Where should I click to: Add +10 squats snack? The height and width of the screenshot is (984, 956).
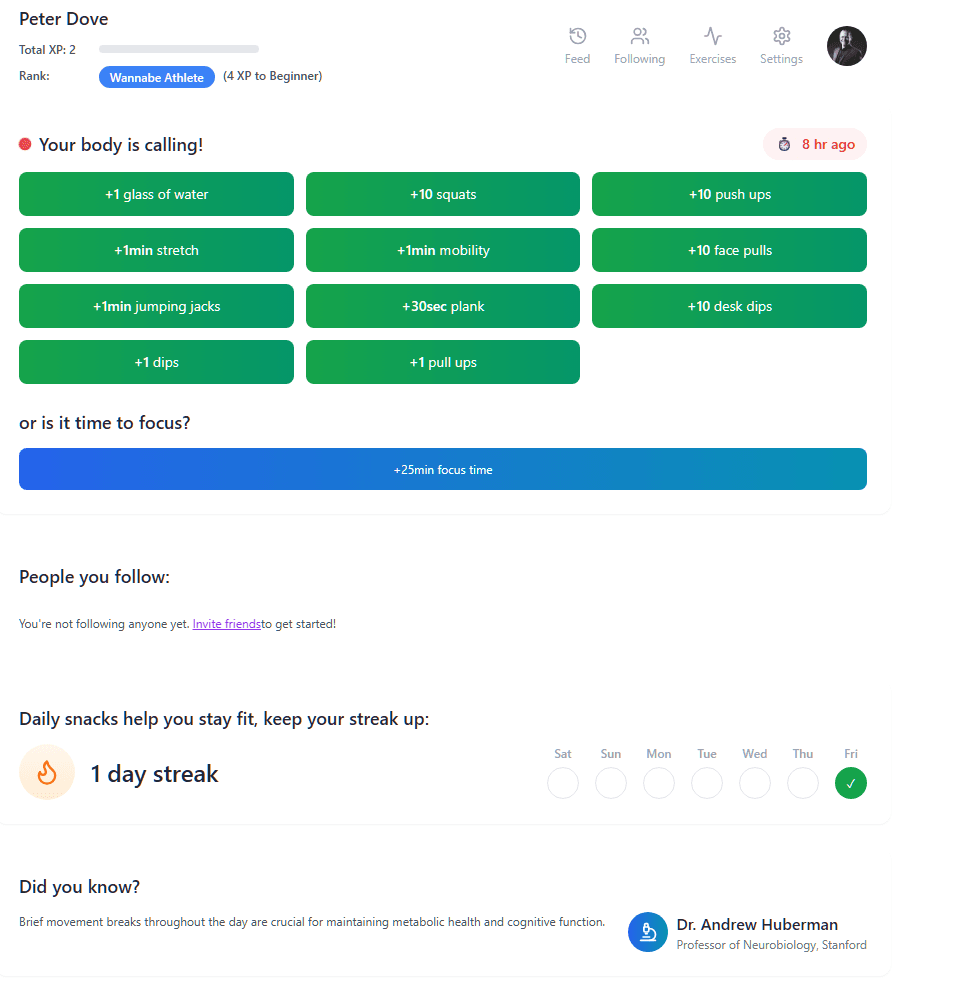tap(442, 194)
